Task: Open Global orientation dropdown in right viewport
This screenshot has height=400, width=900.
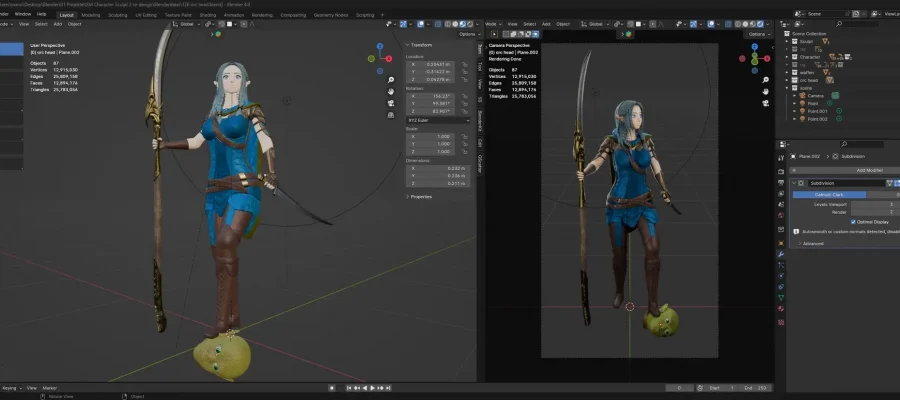Action: tap(593, 24)
